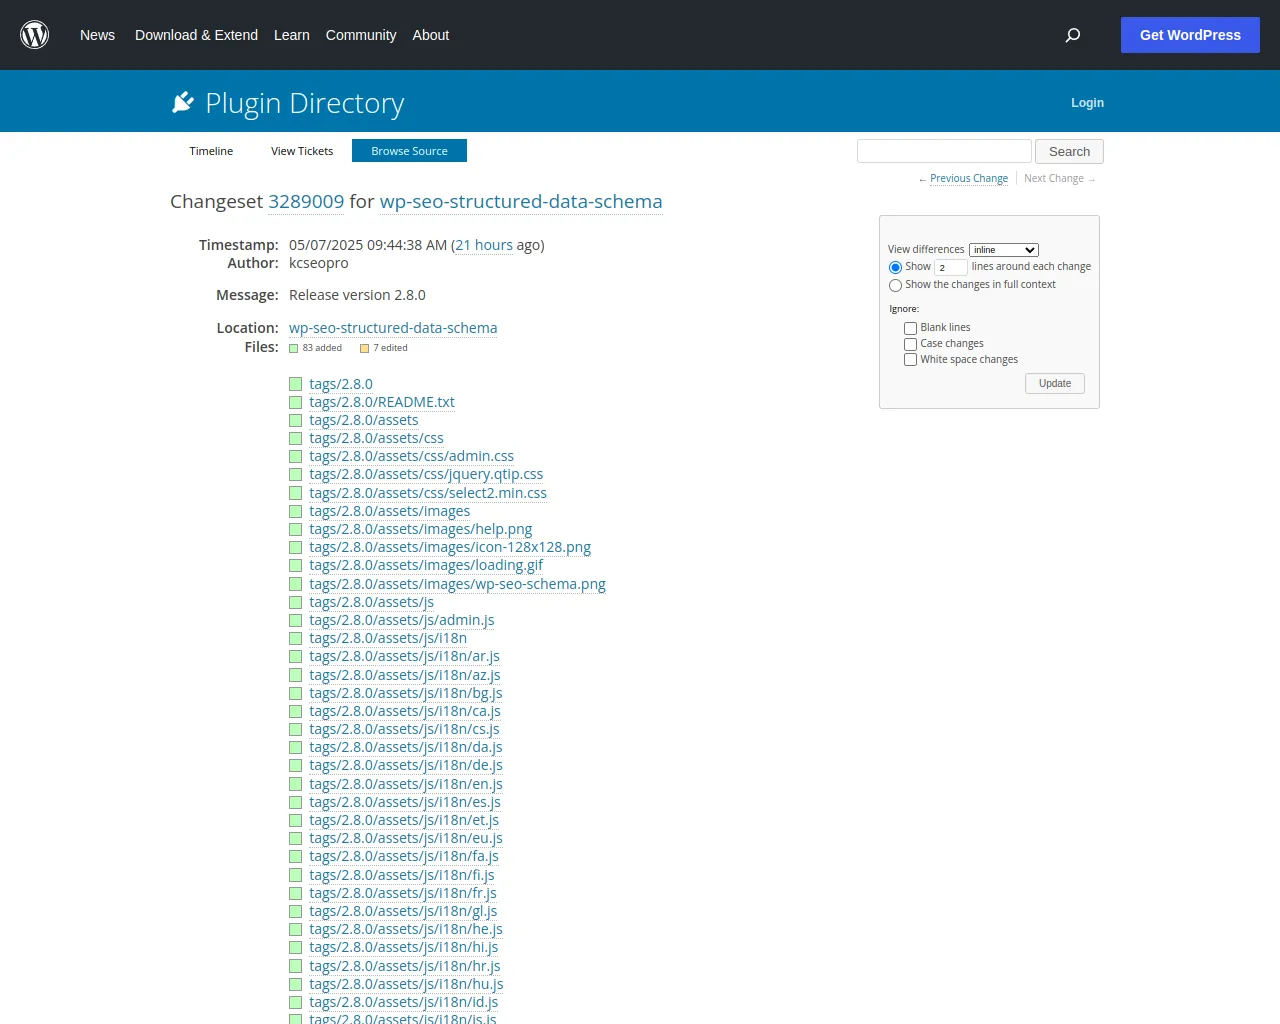The height and width of the screenshot is (1024, 1280).
Task: Switch to the Timeline tab
Action: [211, 151]
